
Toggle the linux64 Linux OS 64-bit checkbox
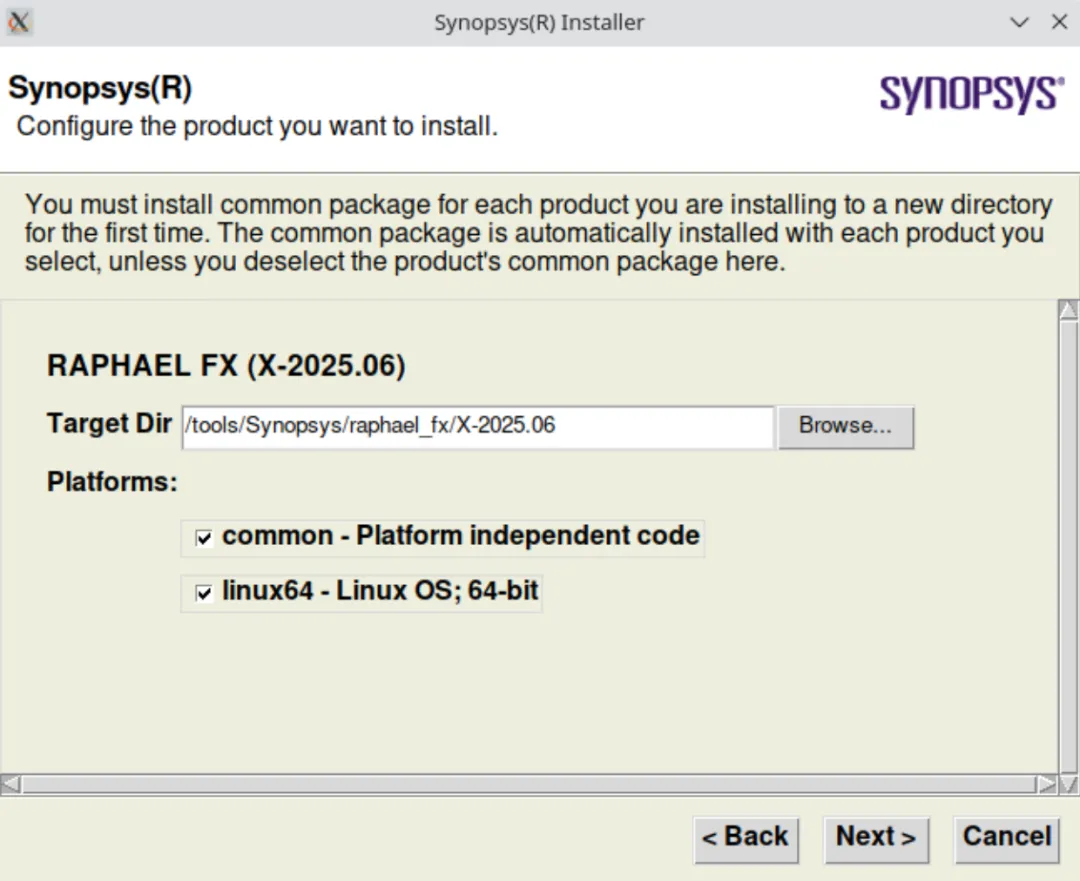(204, 593)
